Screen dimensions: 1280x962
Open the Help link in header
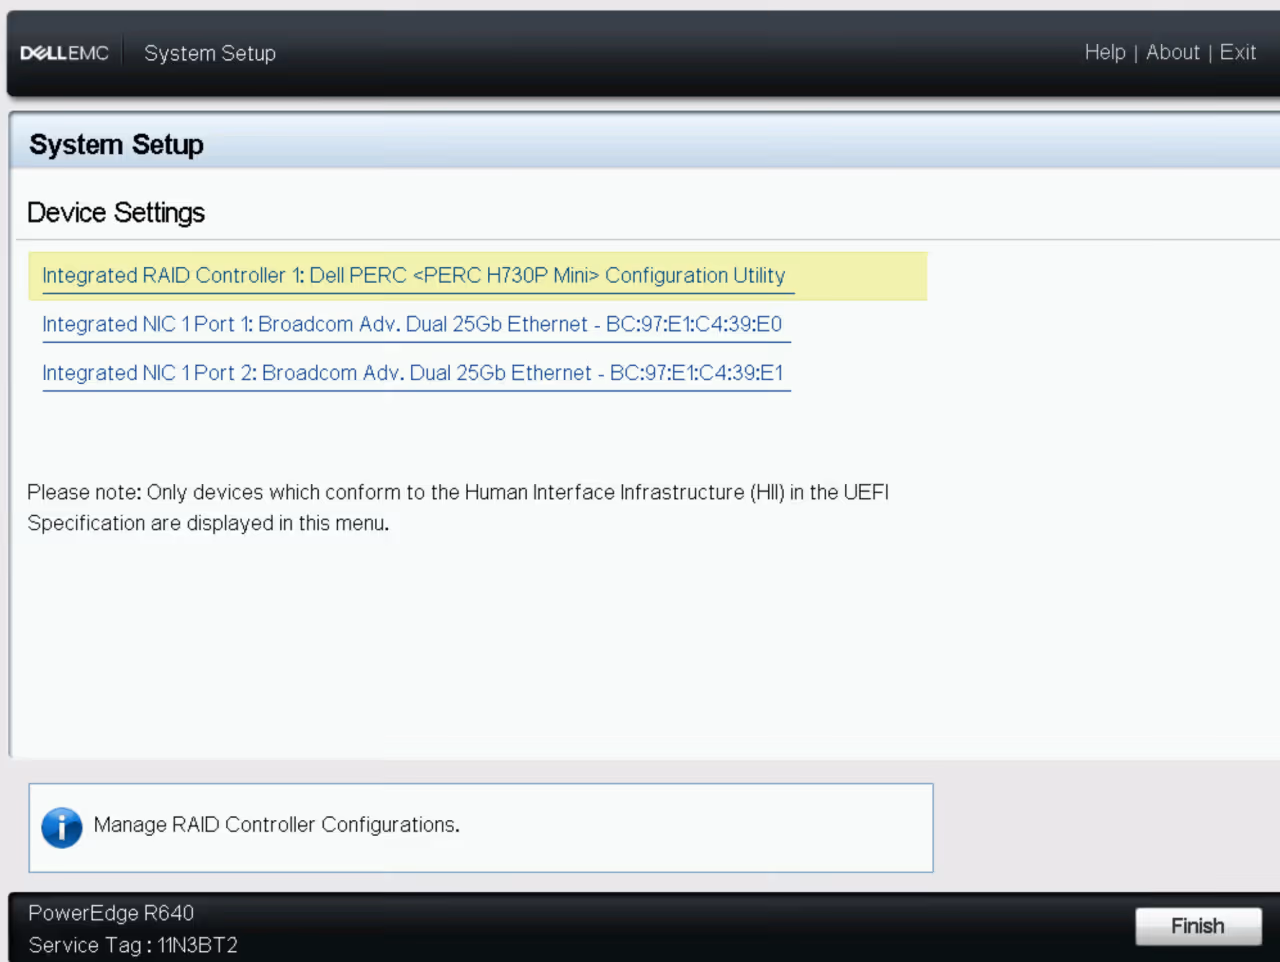1105,52
